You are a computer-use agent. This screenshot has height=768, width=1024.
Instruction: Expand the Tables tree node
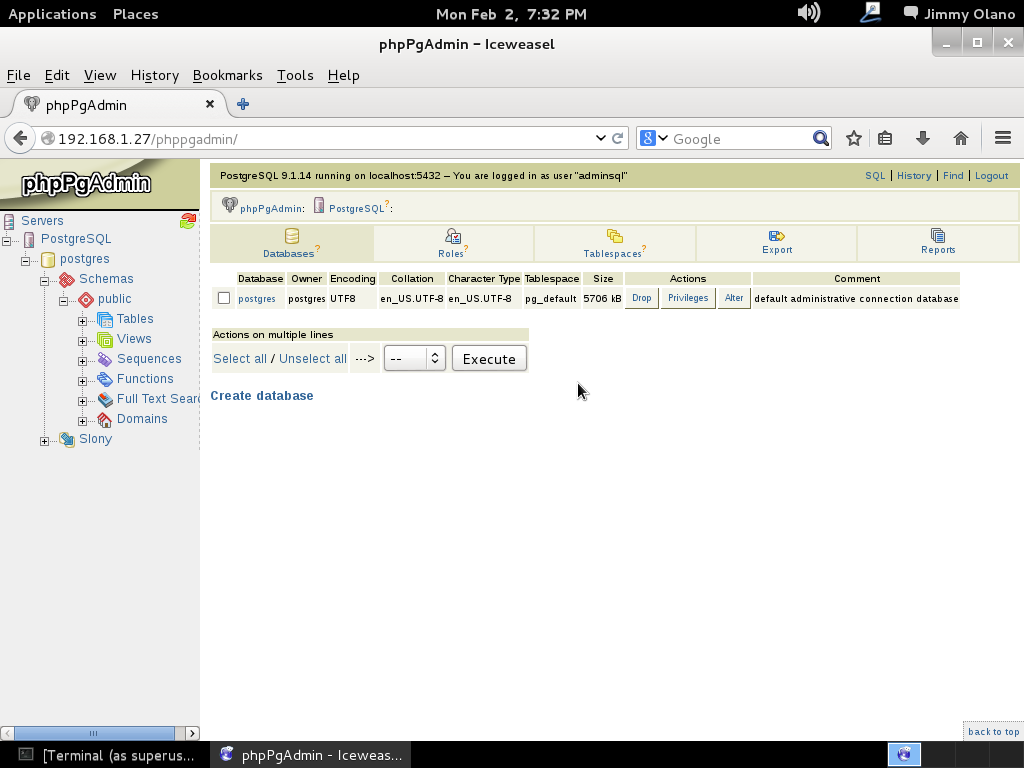pos(83,321)
